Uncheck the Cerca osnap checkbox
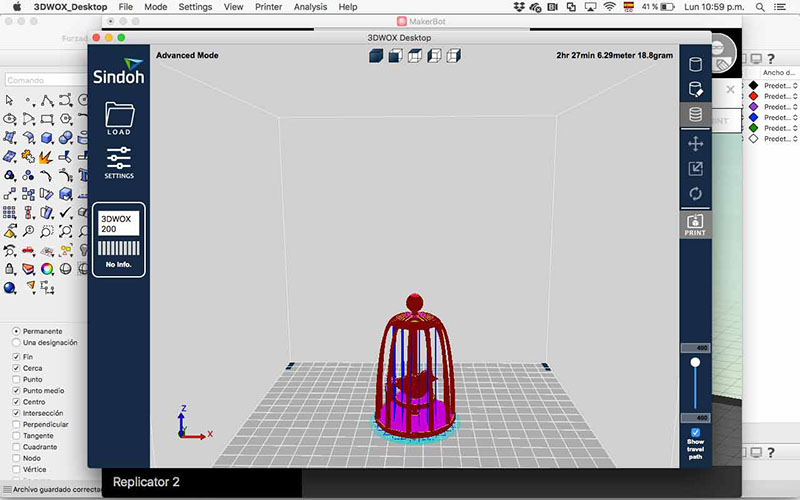 [x=16, y=368]
